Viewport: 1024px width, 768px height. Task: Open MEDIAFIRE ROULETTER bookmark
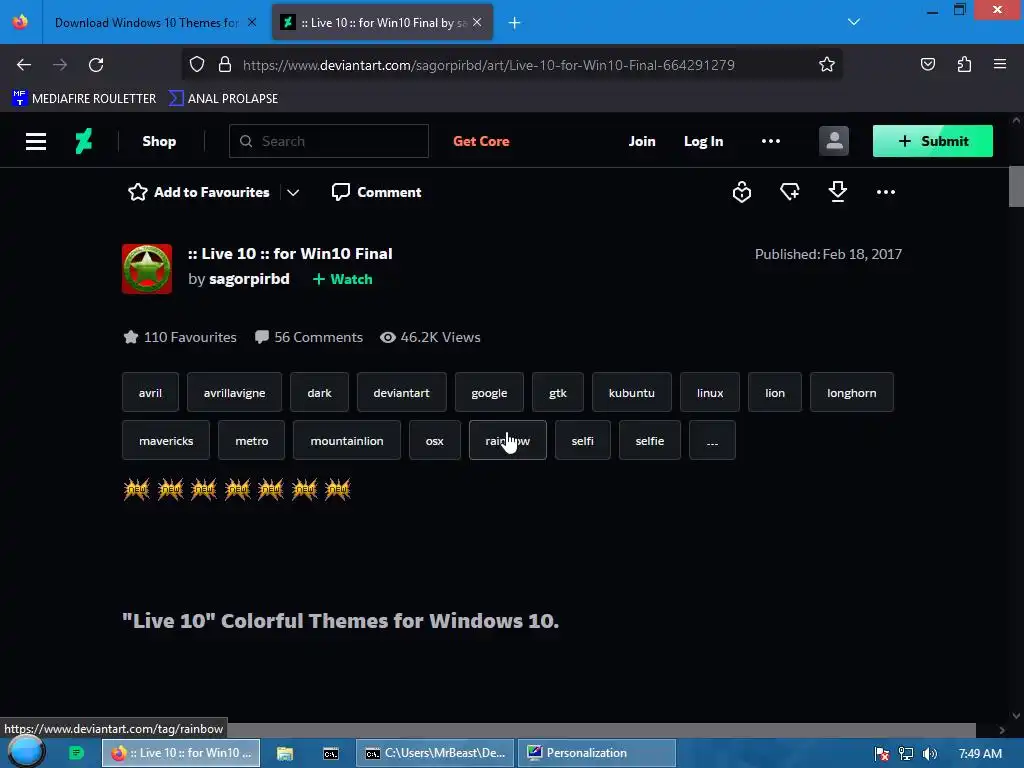(x=84, y=99)
